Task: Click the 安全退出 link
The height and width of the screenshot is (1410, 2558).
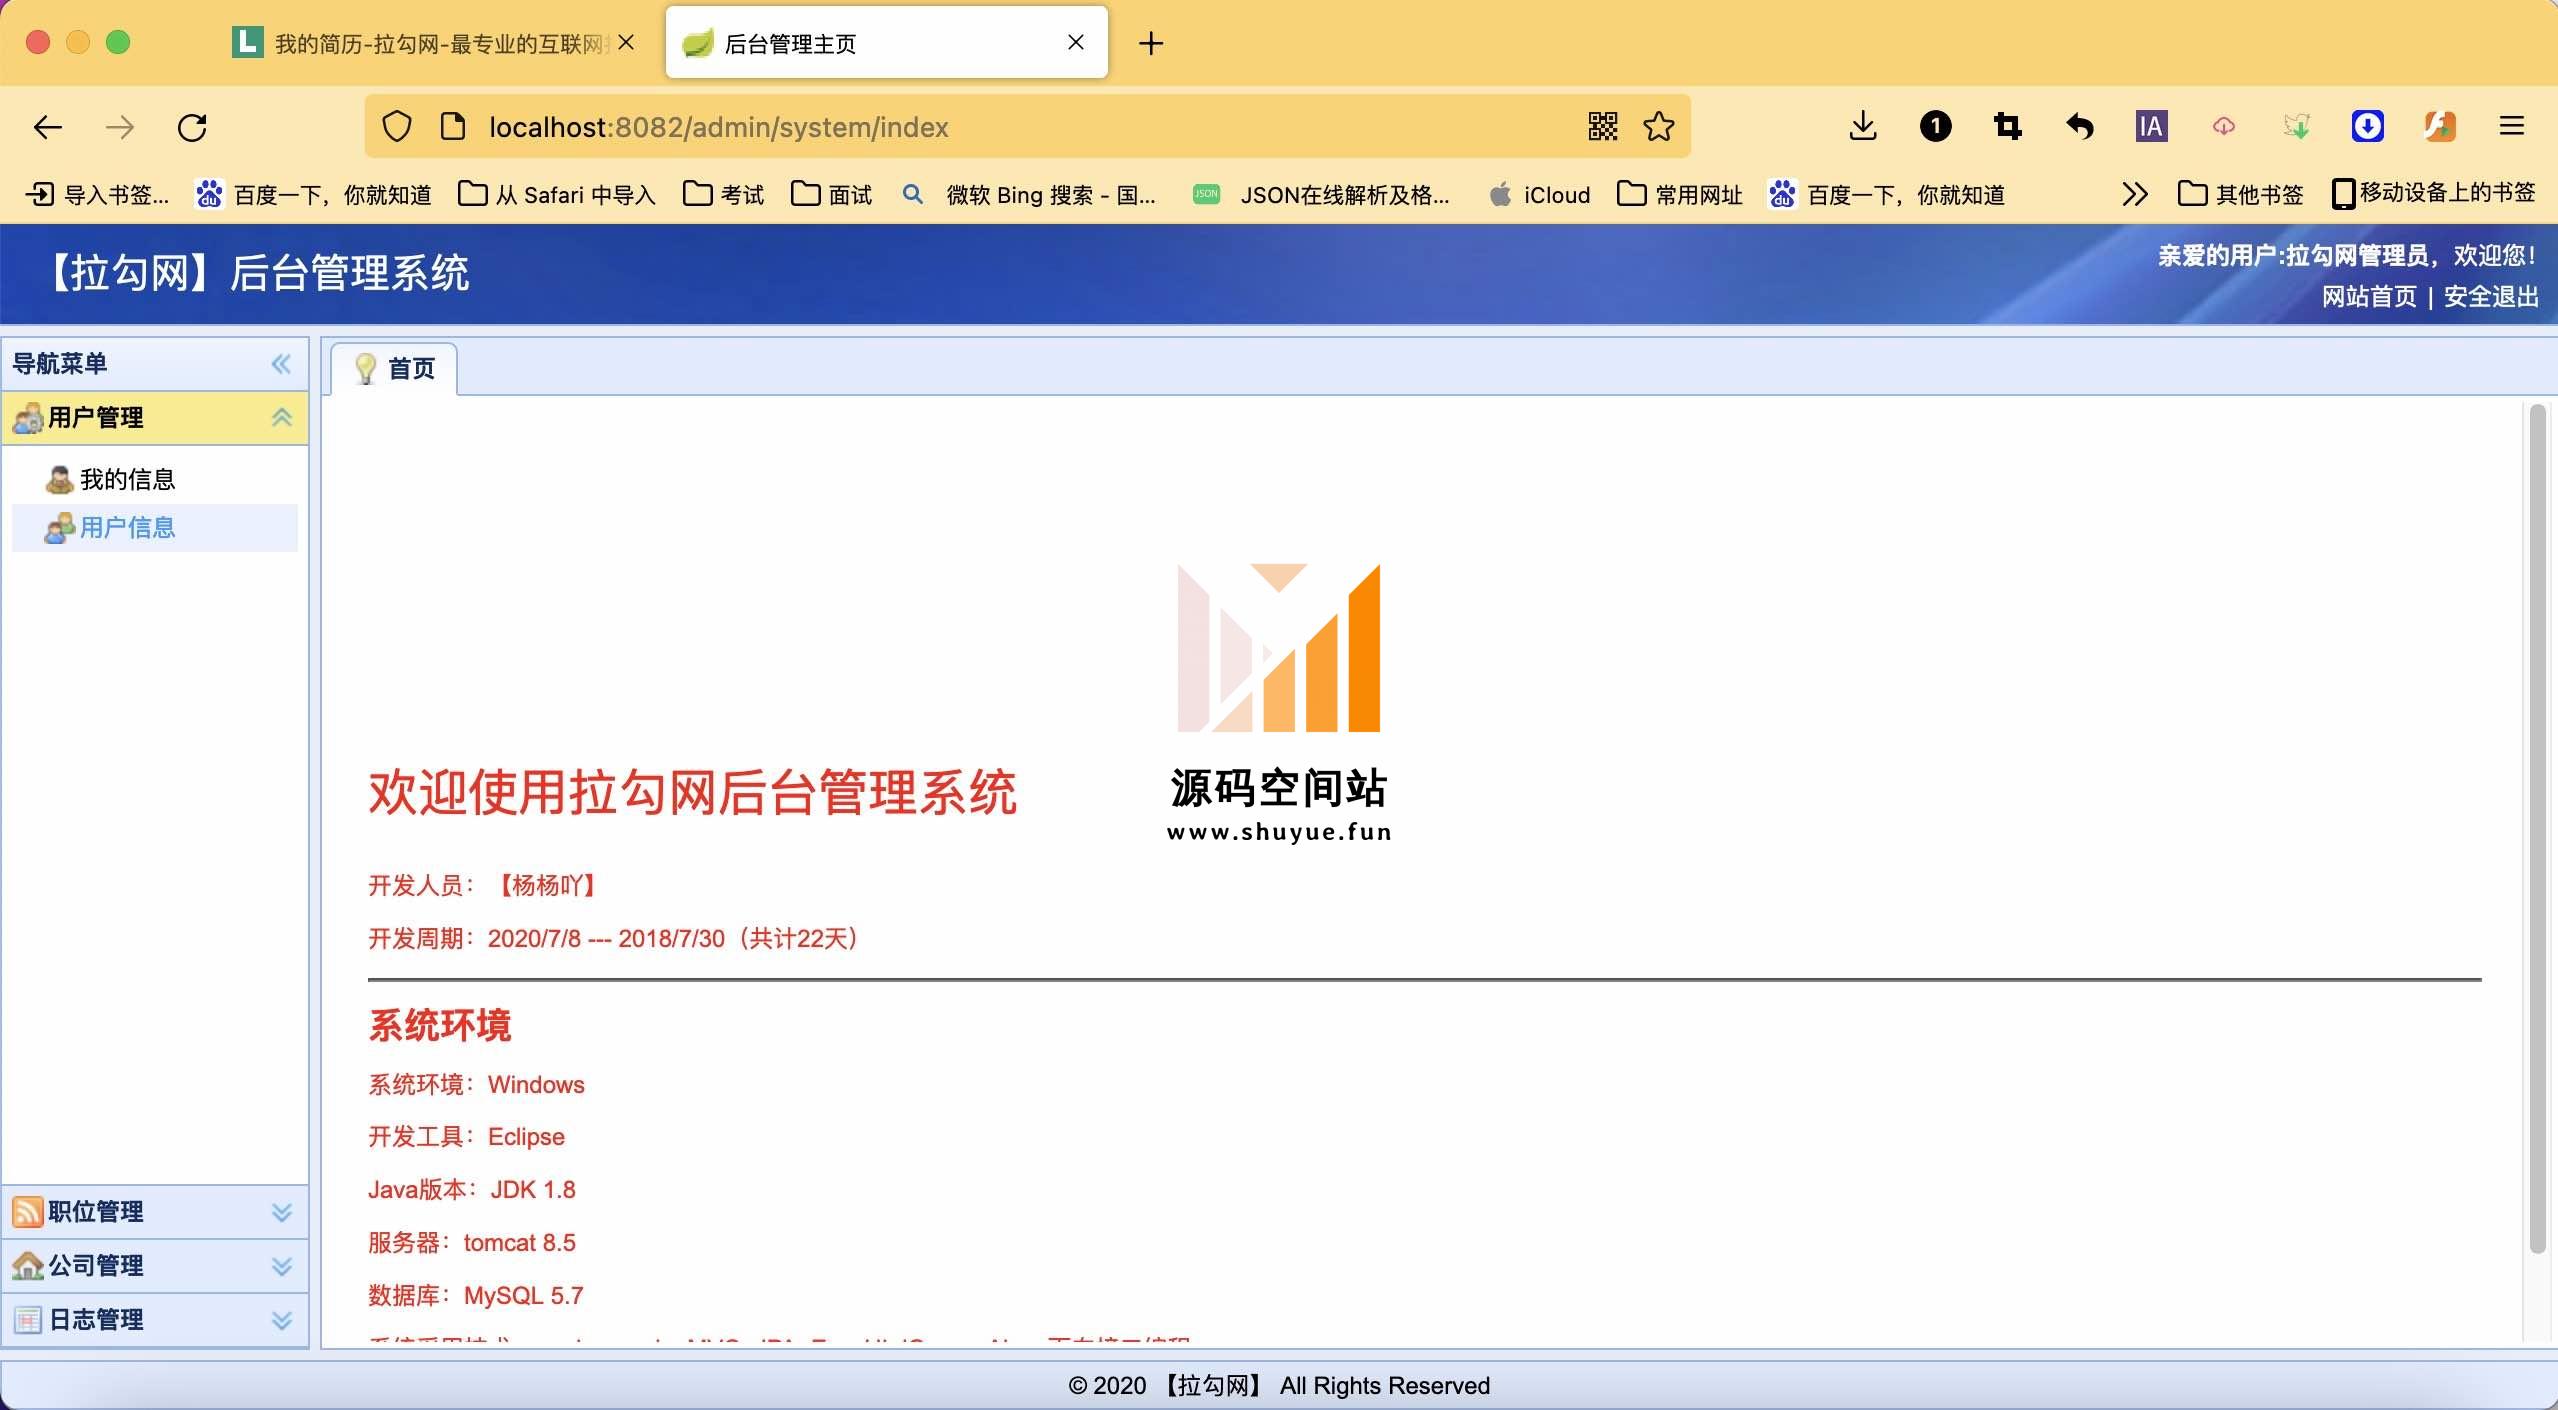Action: click(2491, 297)
